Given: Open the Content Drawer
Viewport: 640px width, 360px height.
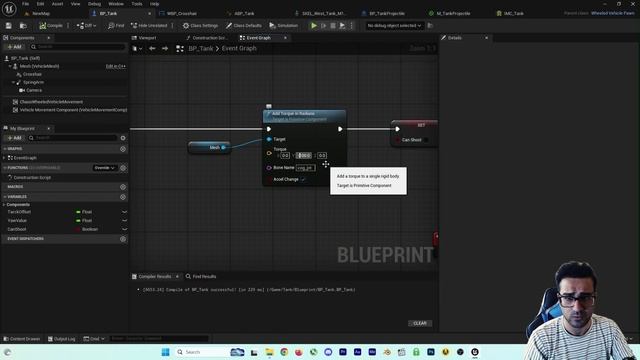Looking at the screenshot, I should [x=22, y=339].
